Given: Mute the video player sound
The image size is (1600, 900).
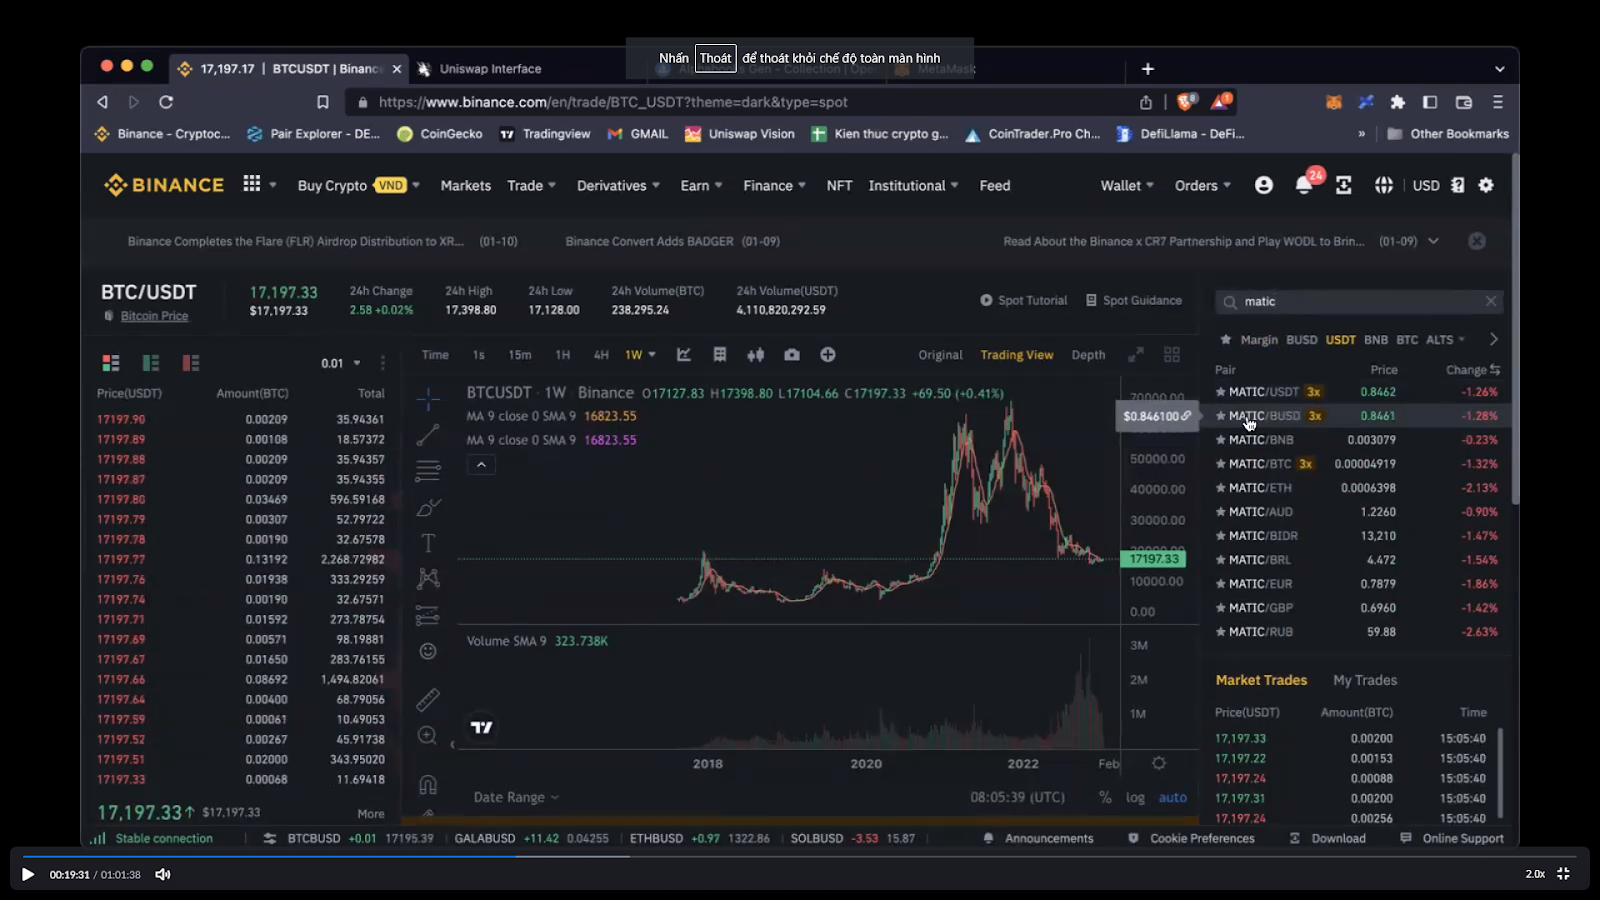Looking at the screenshot, I should (x=163, y=874).
